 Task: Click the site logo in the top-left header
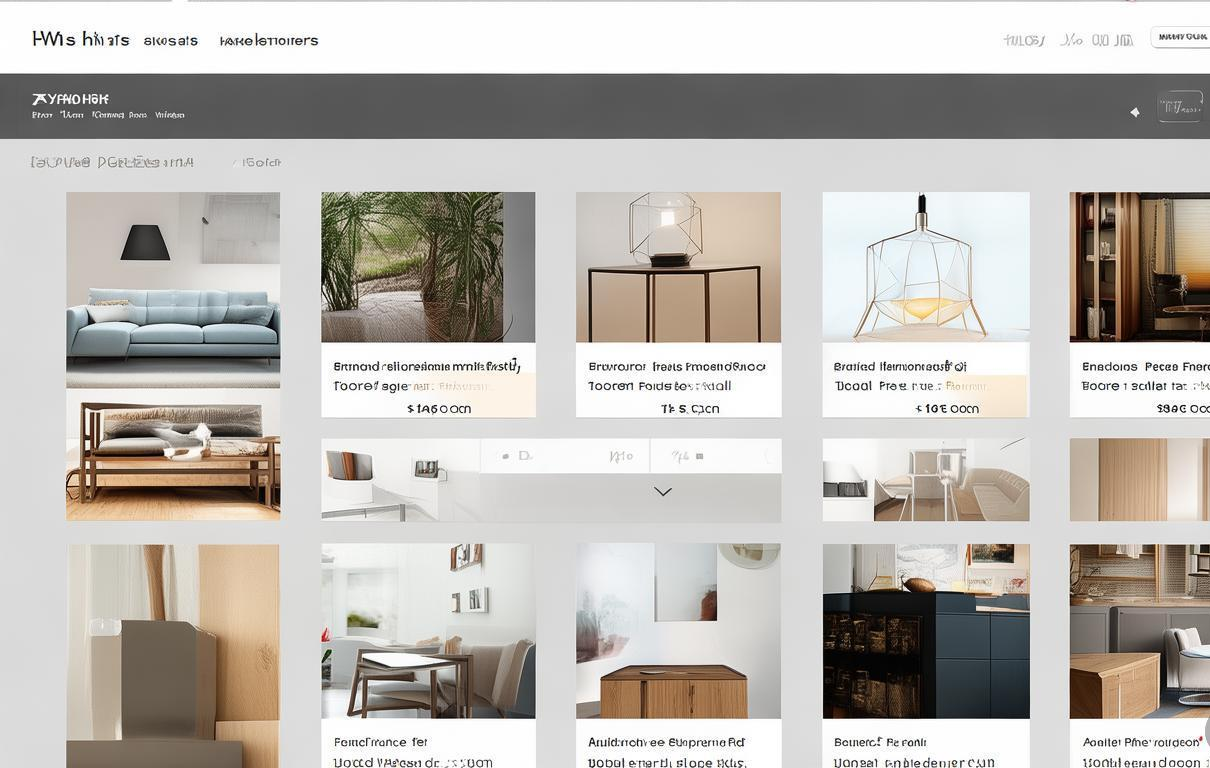point(81,39)
